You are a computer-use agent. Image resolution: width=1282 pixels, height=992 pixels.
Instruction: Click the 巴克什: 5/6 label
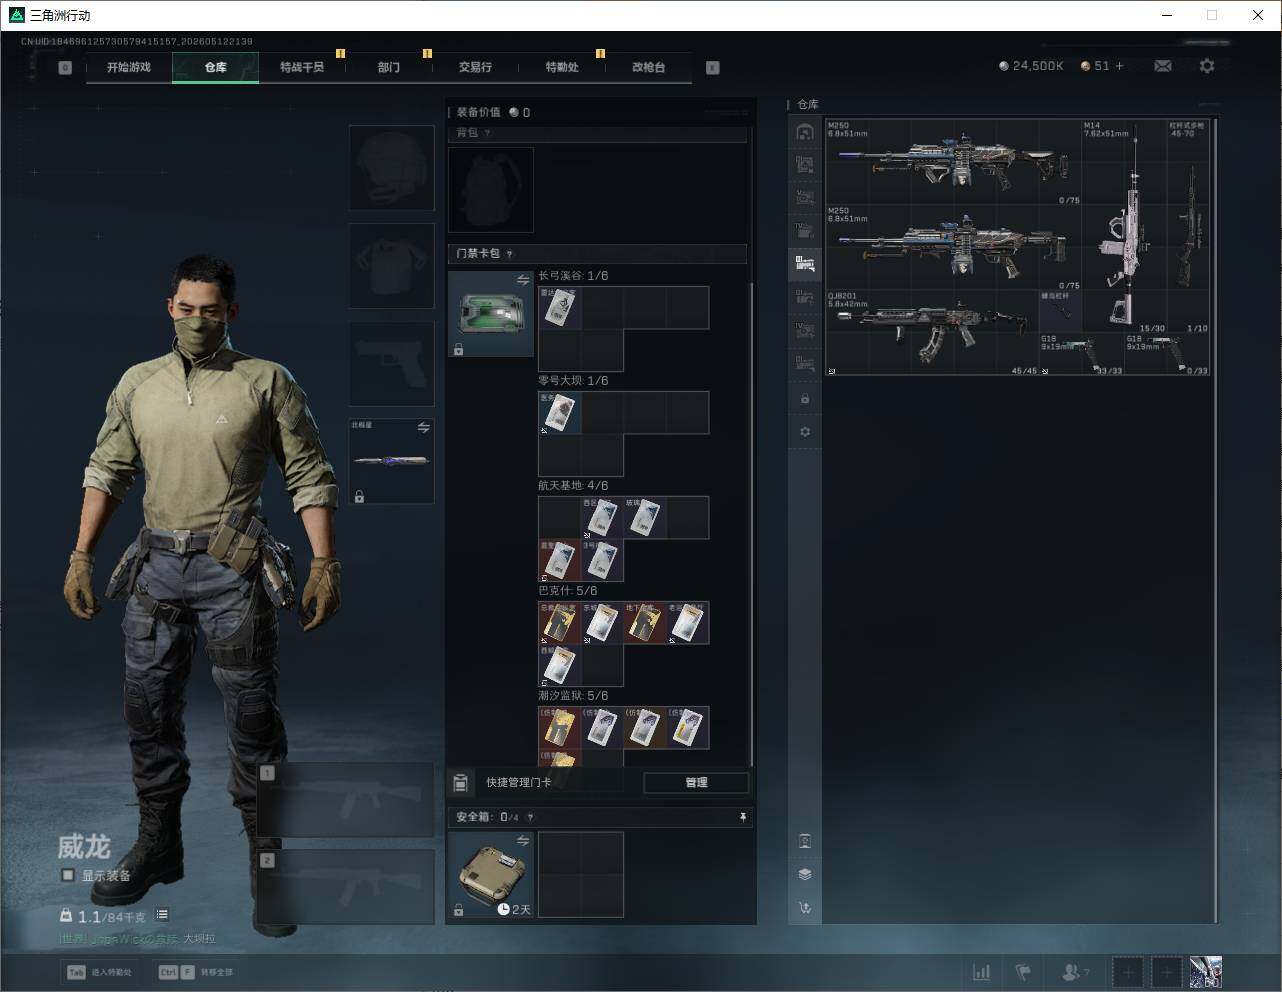(568, 591)
